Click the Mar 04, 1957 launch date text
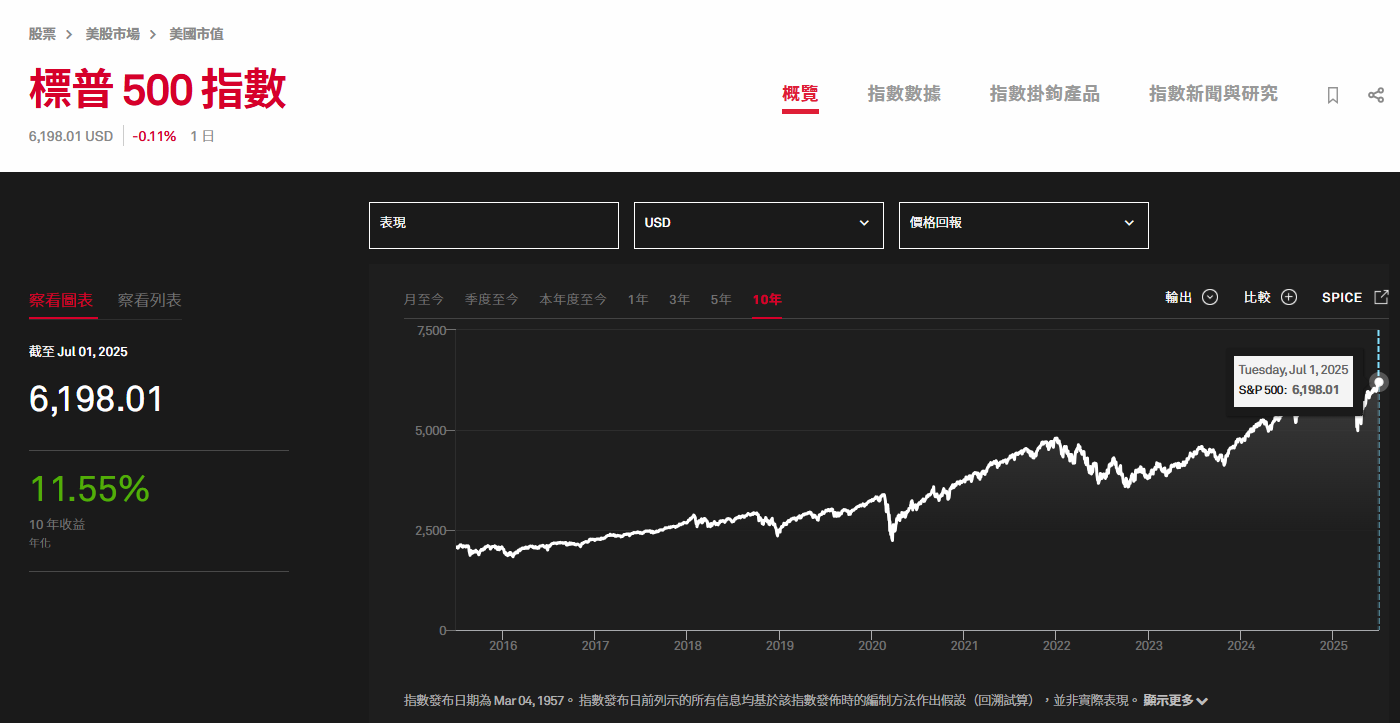 click(x=529, y=700)
